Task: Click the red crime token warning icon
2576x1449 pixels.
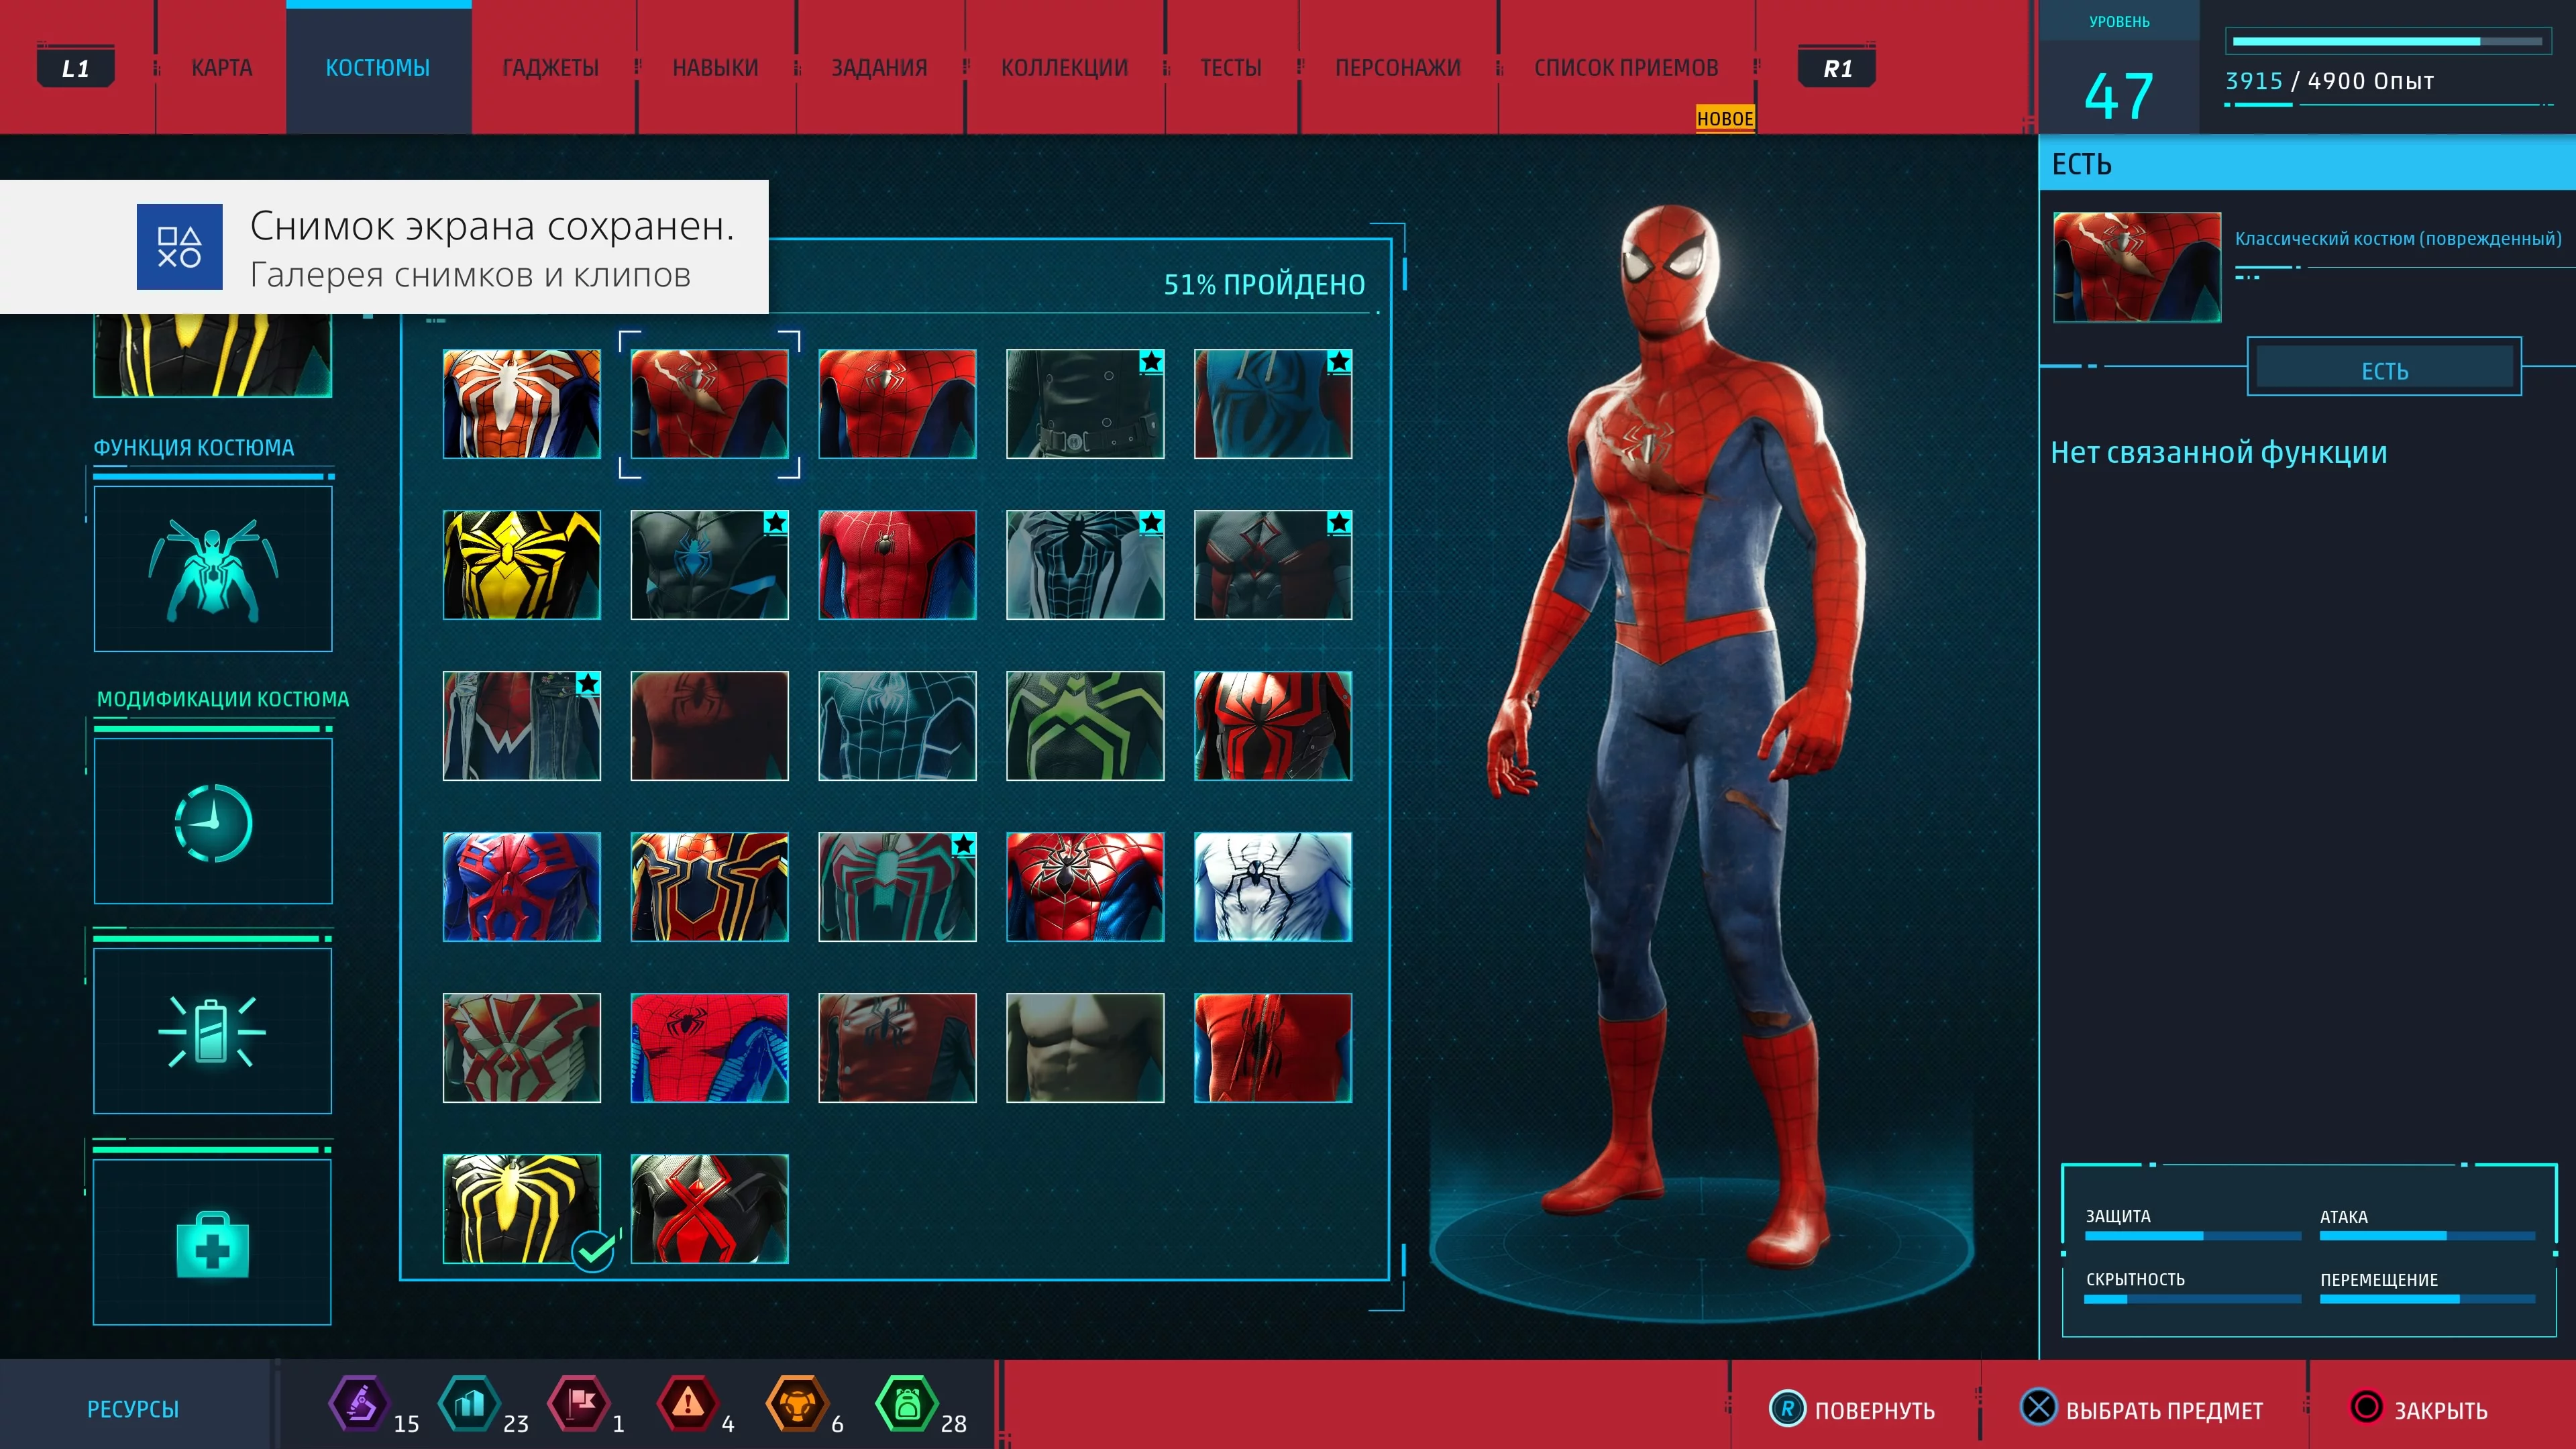Action: (x=688, y=1404)
